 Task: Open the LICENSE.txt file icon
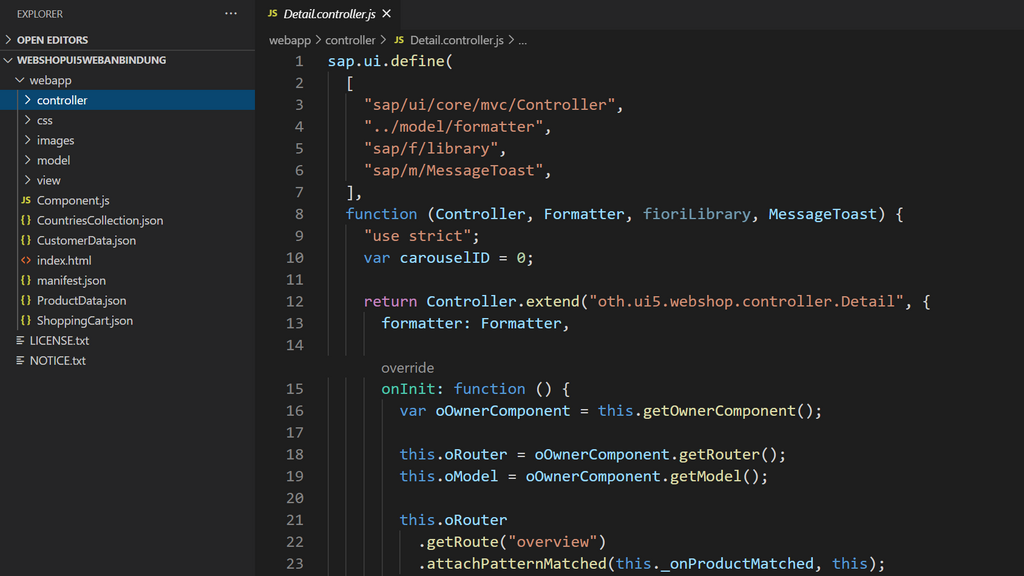[x=21, y=340]
